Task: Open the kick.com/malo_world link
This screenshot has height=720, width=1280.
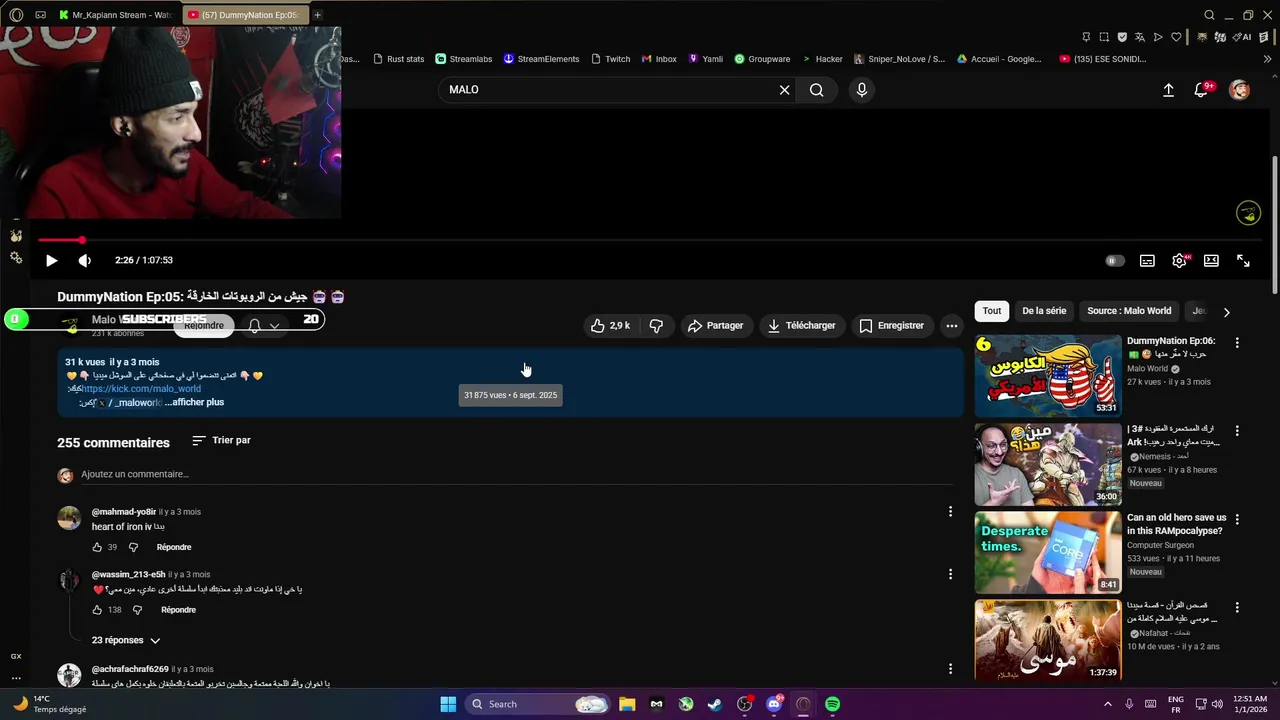Action: pyautogui.click(x=140, y=389)
